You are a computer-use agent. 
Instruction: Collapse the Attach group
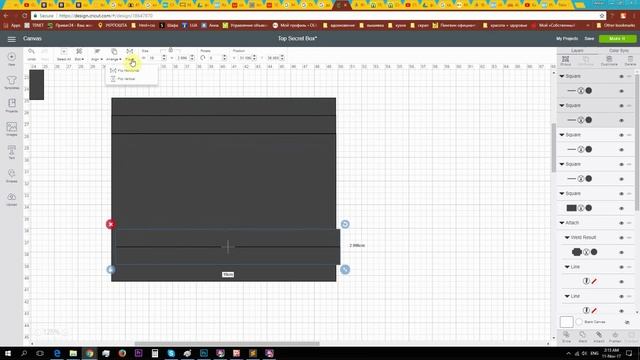[562, 223]
